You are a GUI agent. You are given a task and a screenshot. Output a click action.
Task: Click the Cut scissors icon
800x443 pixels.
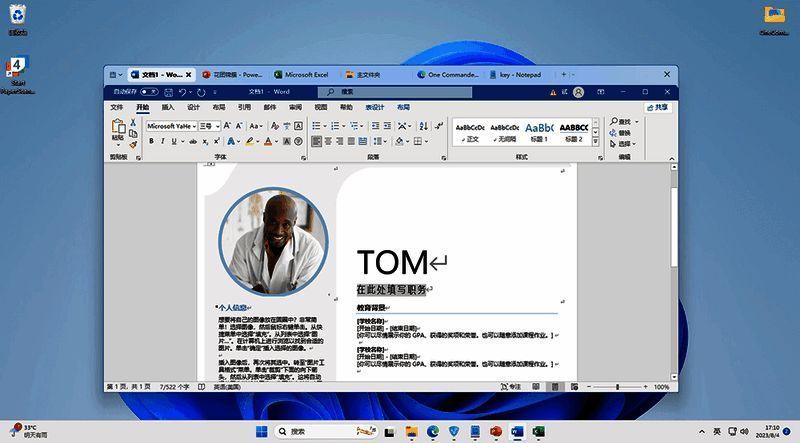pyautogui.click(x=133, y=122)
